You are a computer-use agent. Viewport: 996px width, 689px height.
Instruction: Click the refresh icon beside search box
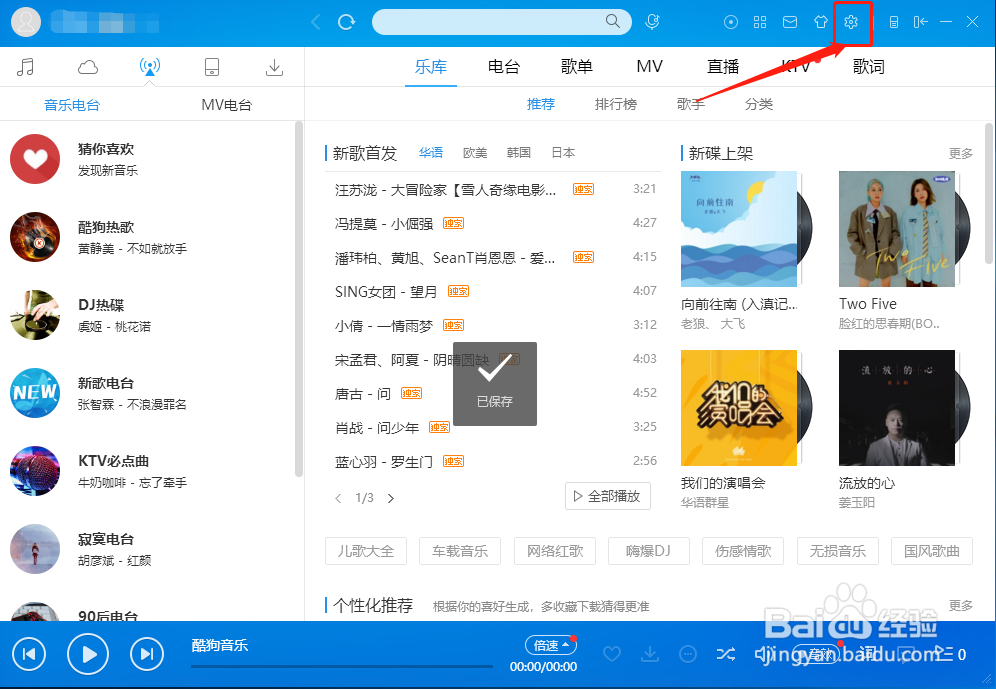click(346, 22)
